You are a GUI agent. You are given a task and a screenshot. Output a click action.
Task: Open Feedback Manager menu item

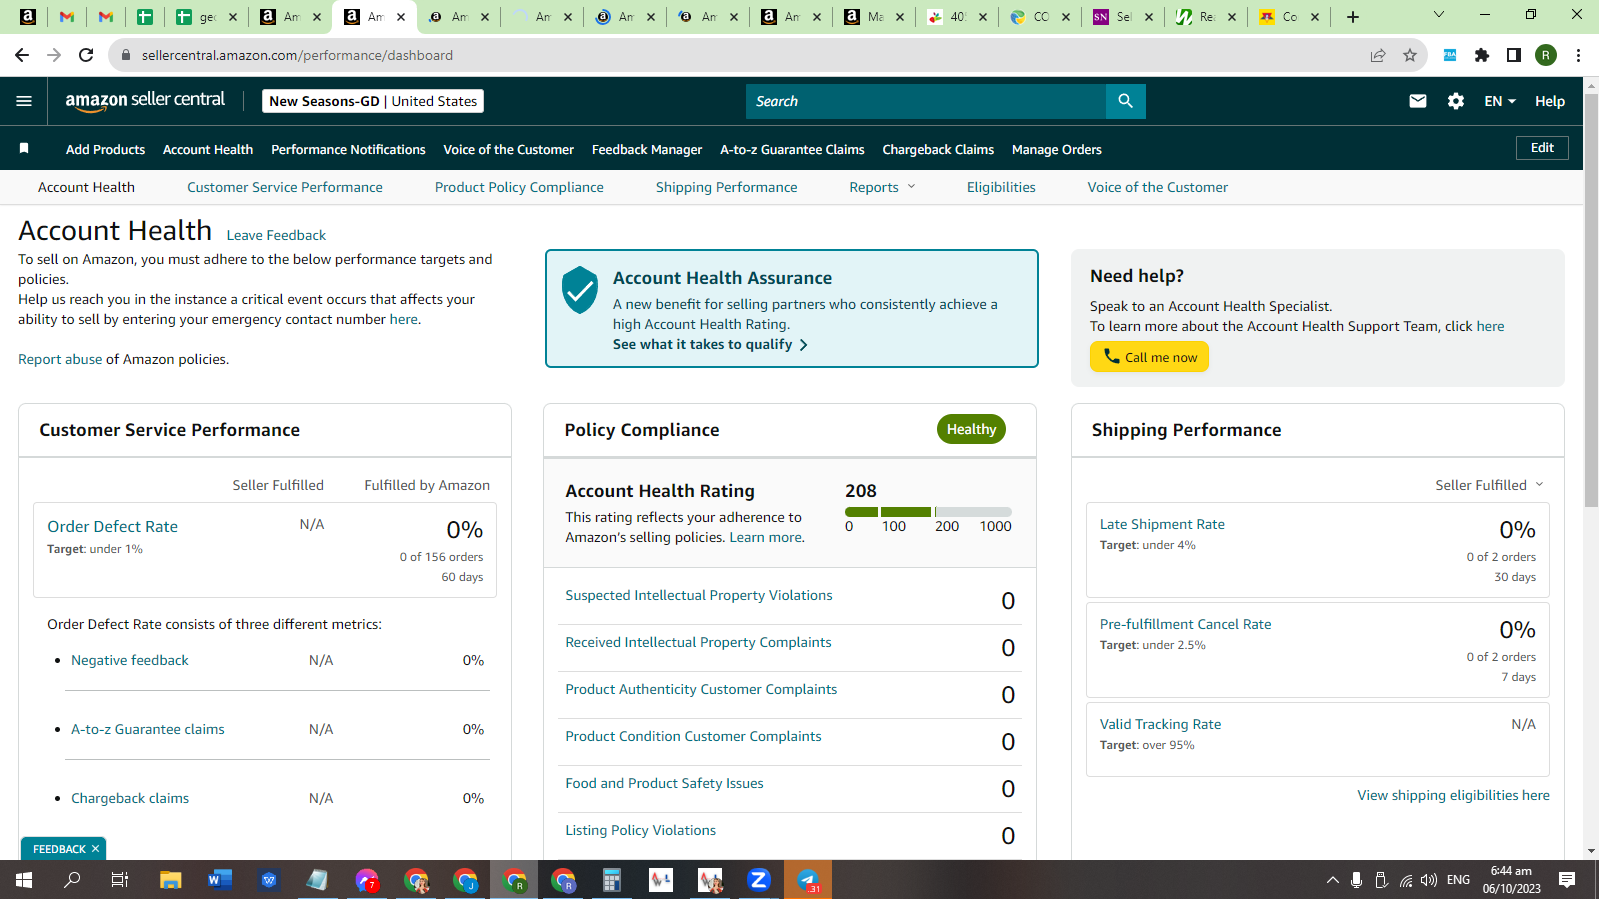647,149
